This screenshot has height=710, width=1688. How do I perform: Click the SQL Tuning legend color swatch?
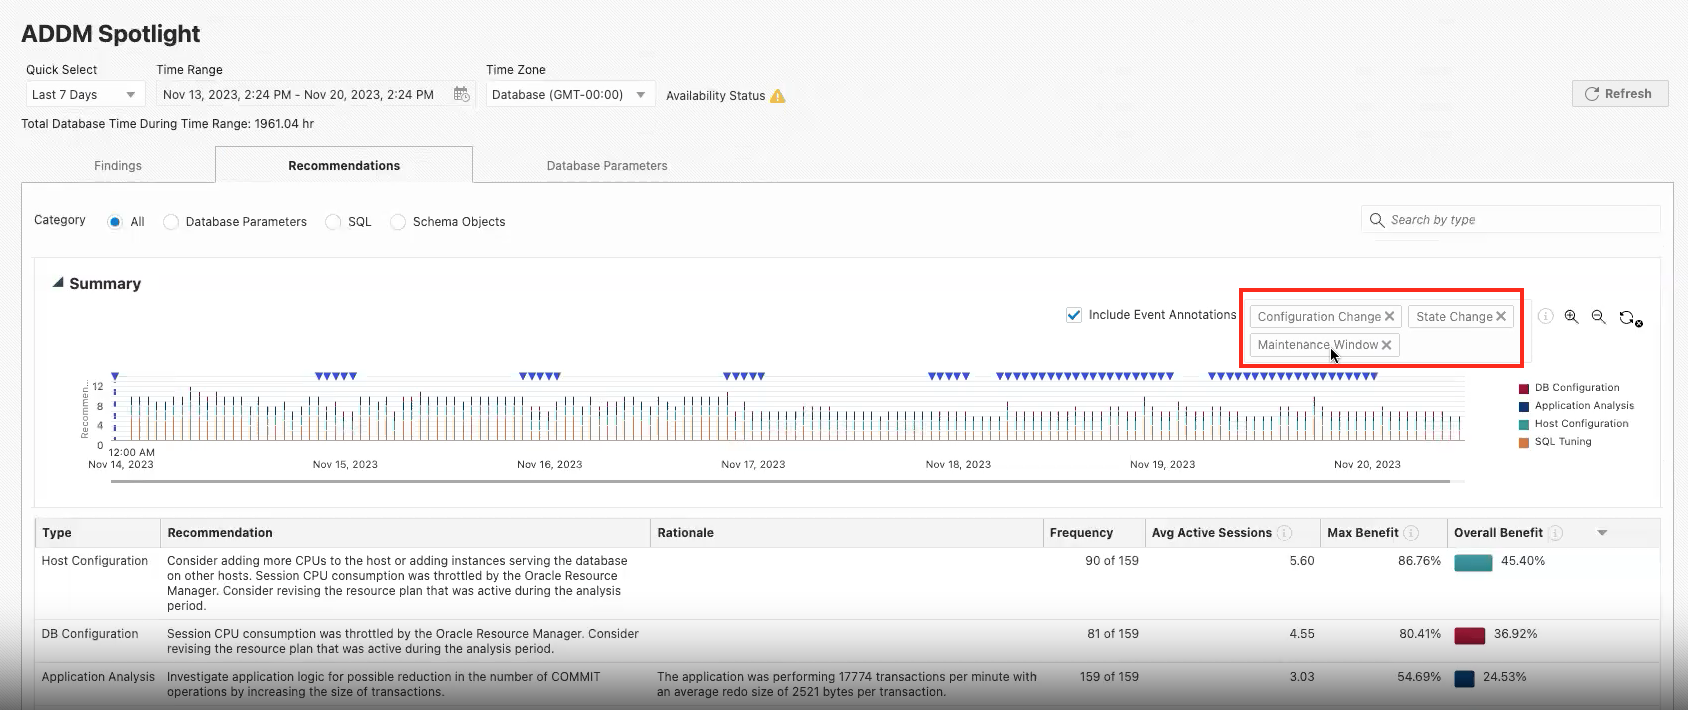(x=1524, y=442)
